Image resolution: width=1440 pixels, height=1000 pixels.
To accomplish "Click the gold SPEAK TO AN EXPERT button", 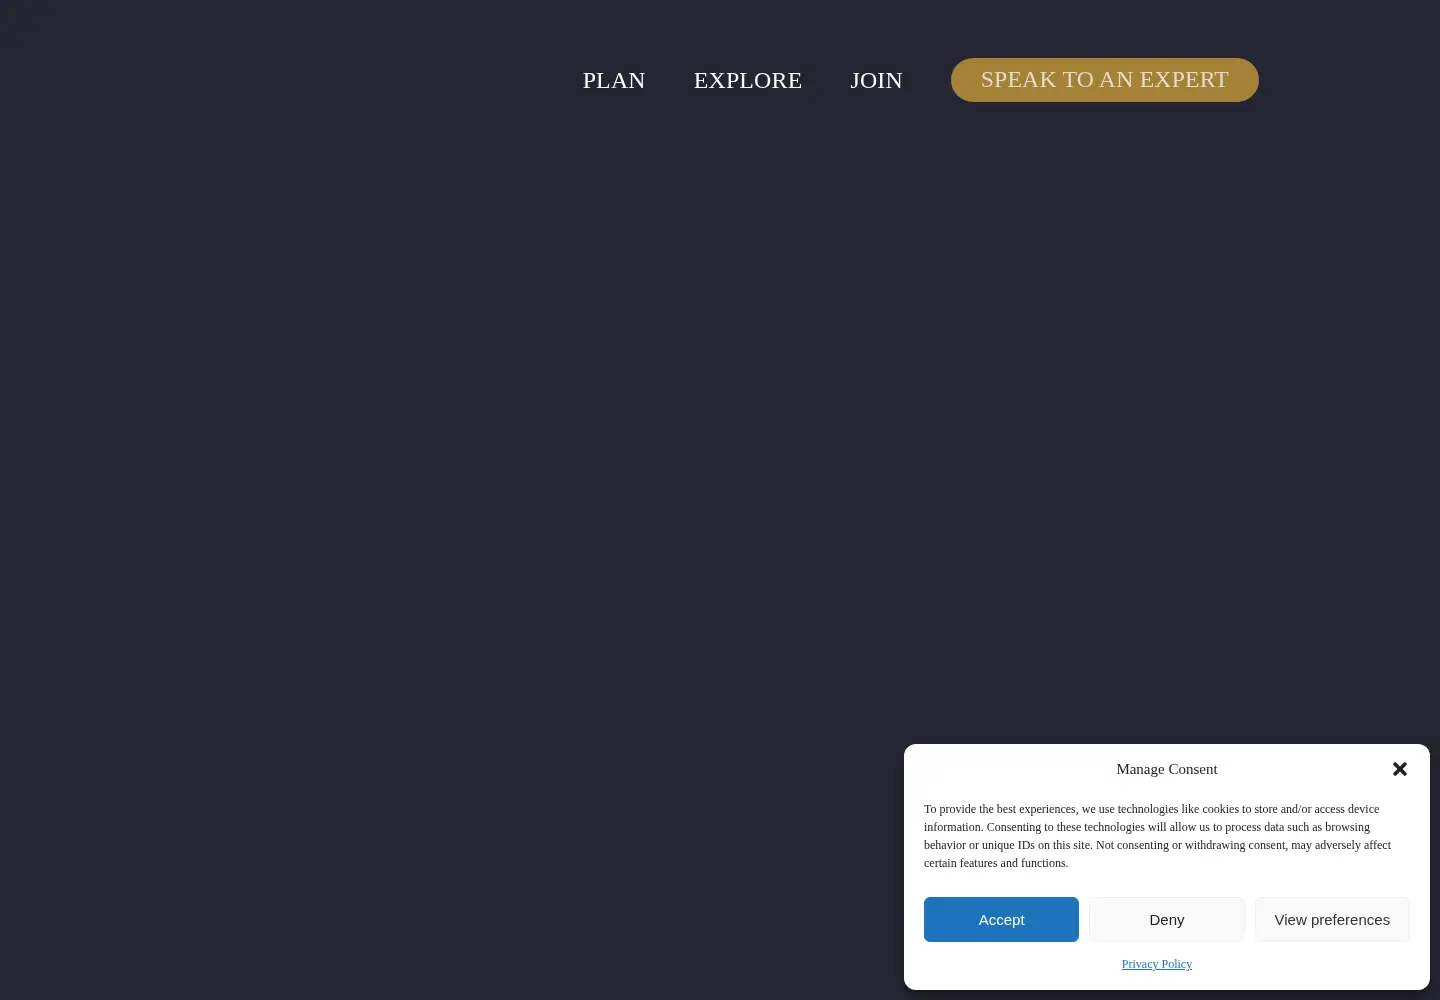I will 1105,80.
